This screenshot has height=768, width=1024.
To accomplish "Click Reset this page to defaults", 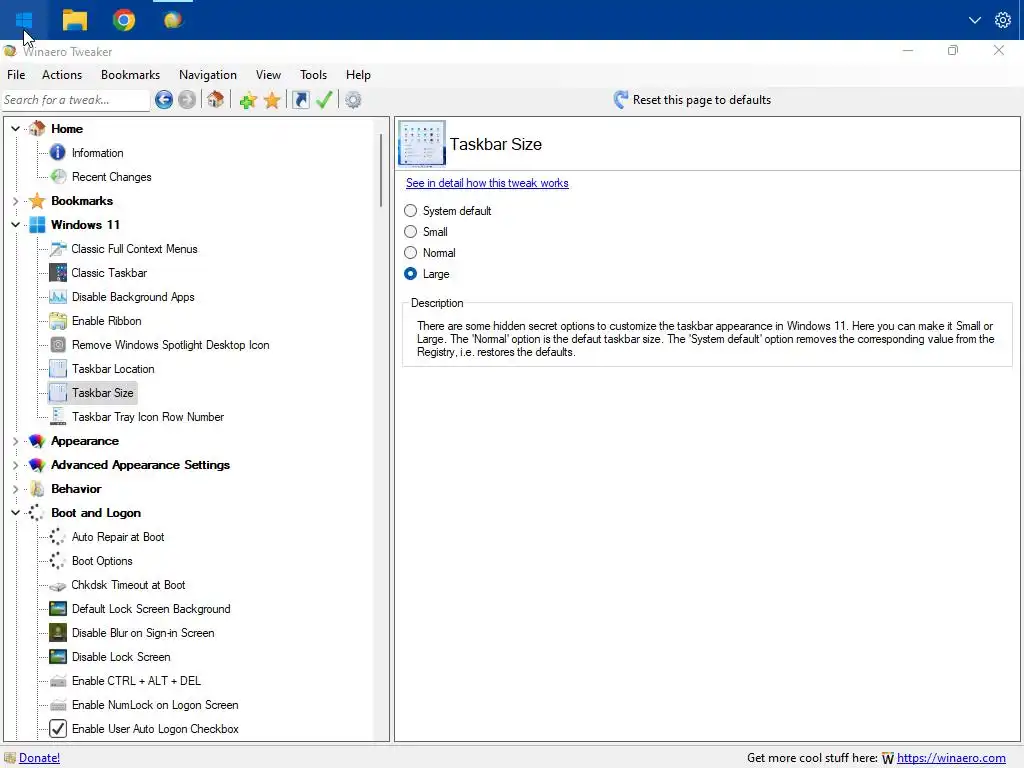I will coord(692,100).
